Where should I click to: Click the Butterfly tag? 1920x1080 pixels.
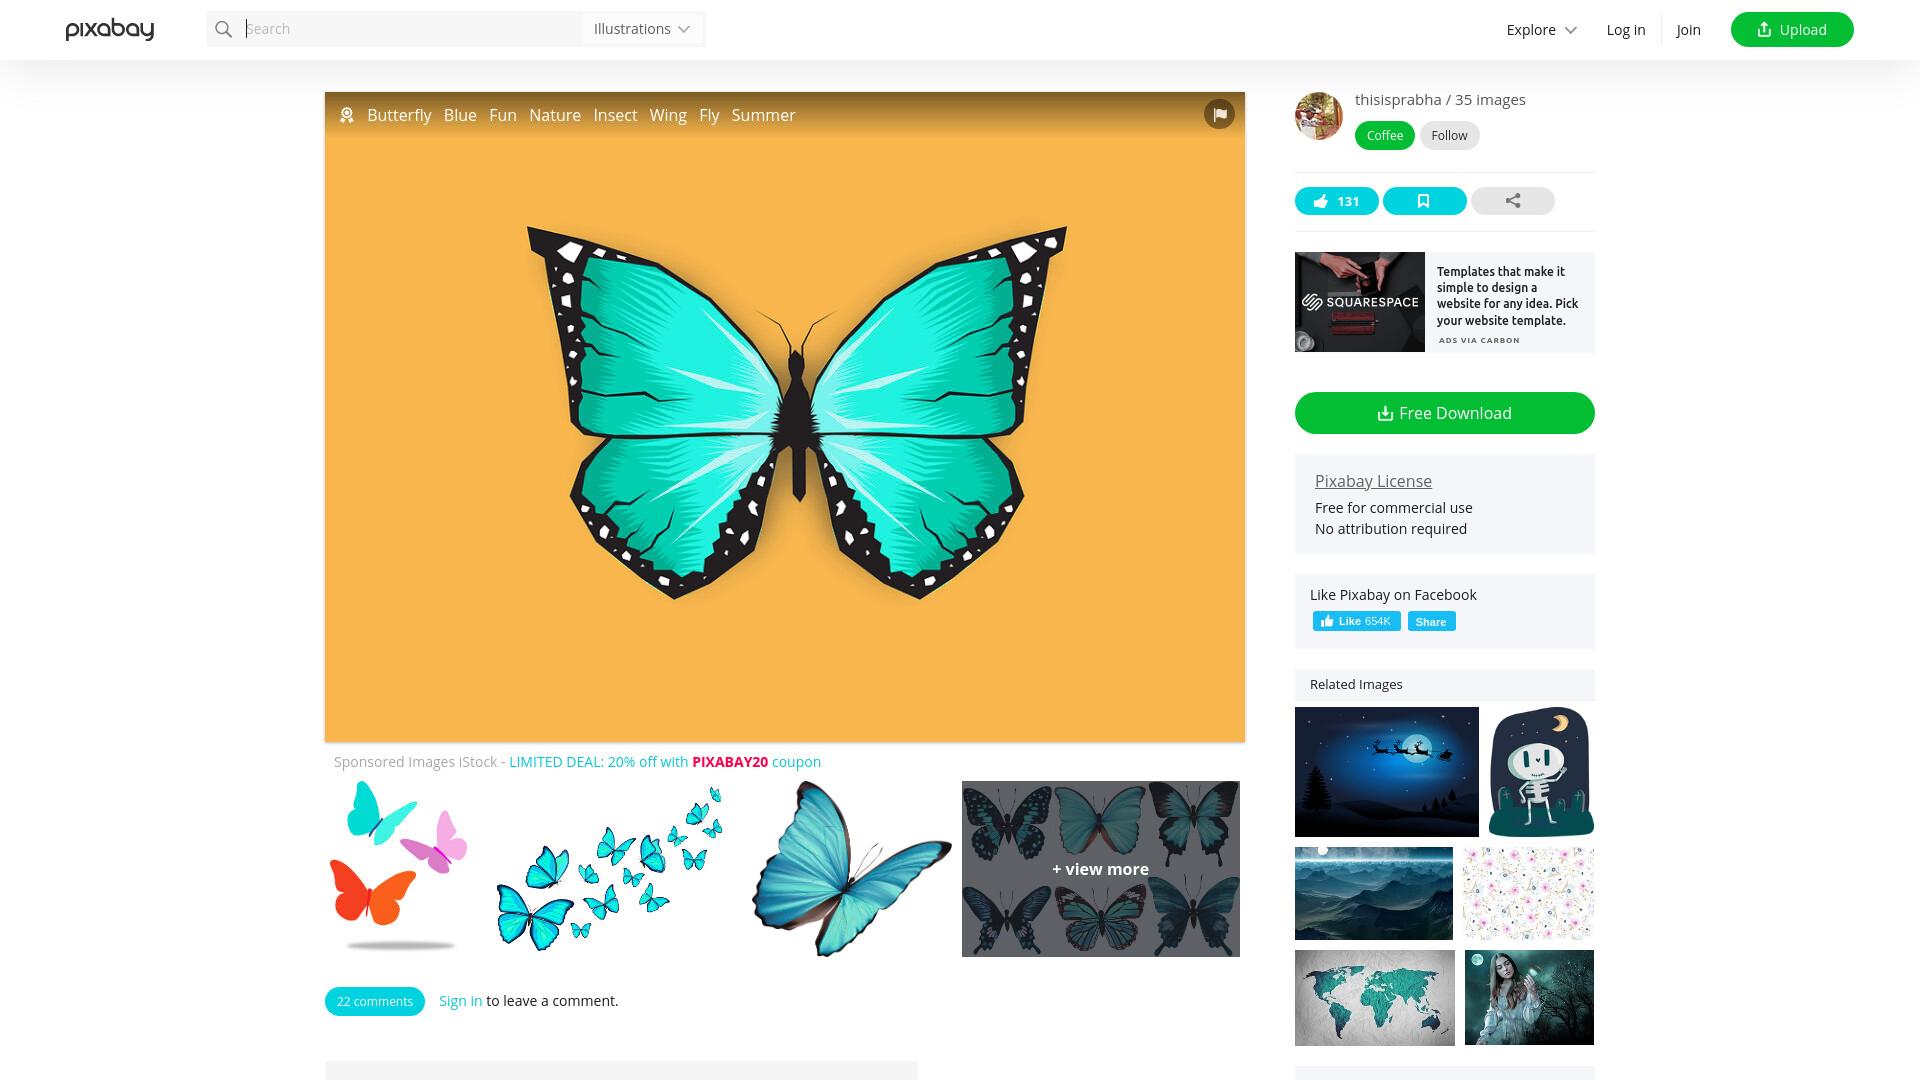tap(399, 115)
